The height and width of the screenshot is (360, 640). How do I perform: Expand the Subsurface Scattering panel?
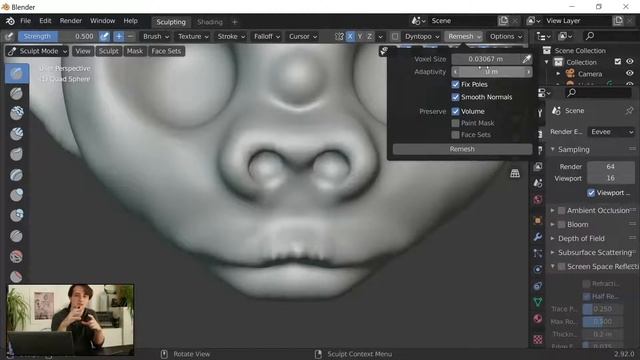[x=594, y=253]
